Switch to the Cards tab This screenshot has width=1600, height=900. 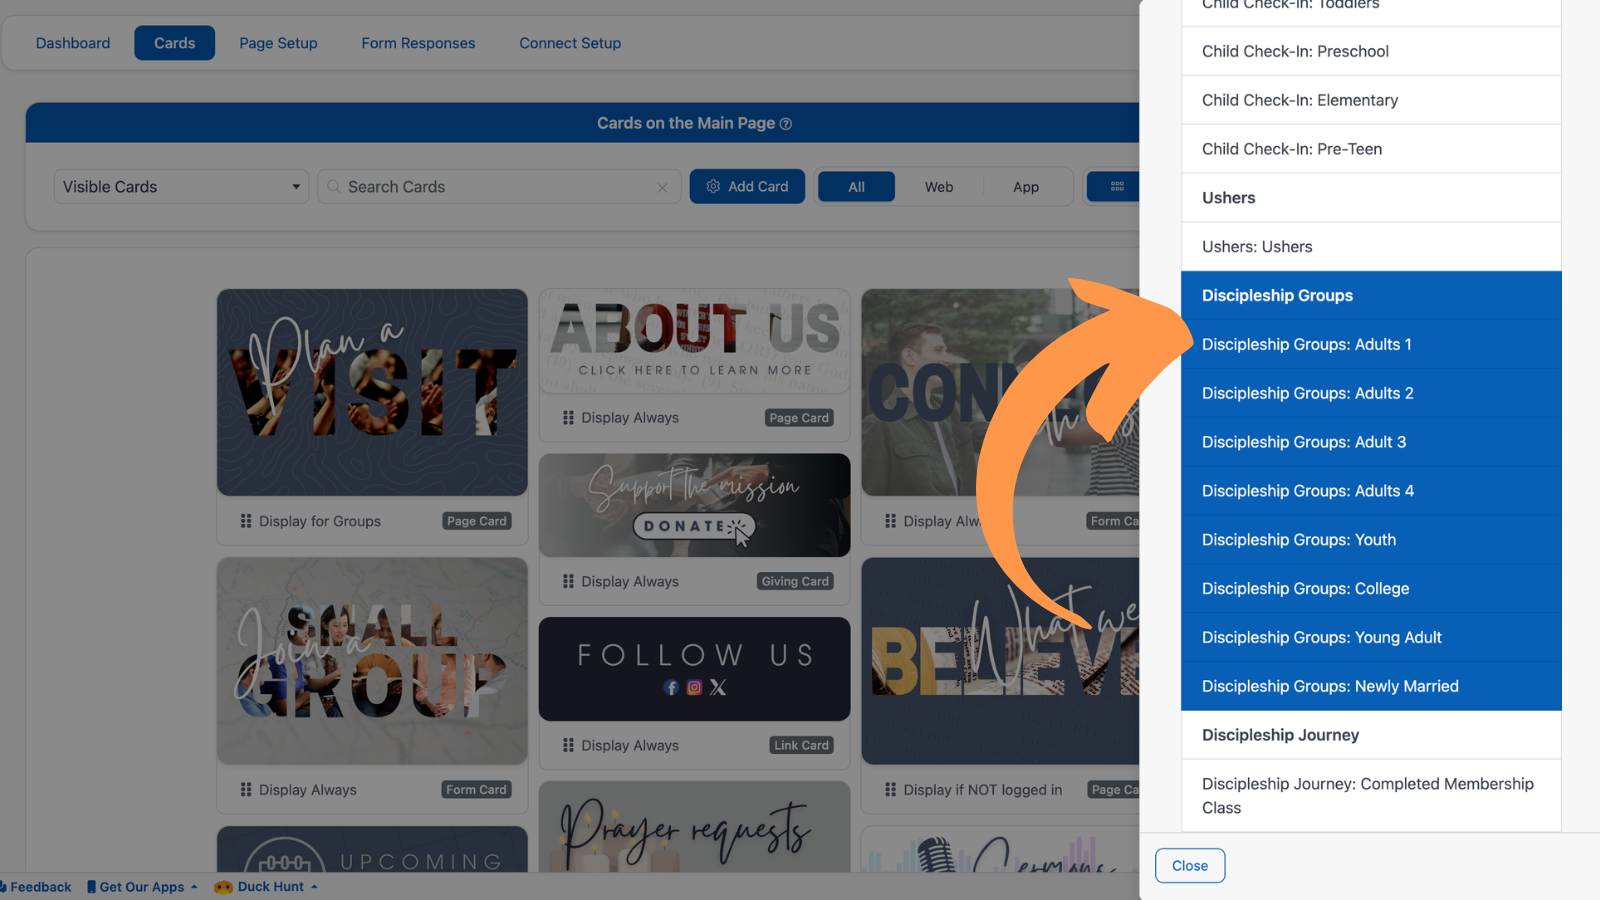[x=174, y=43]
